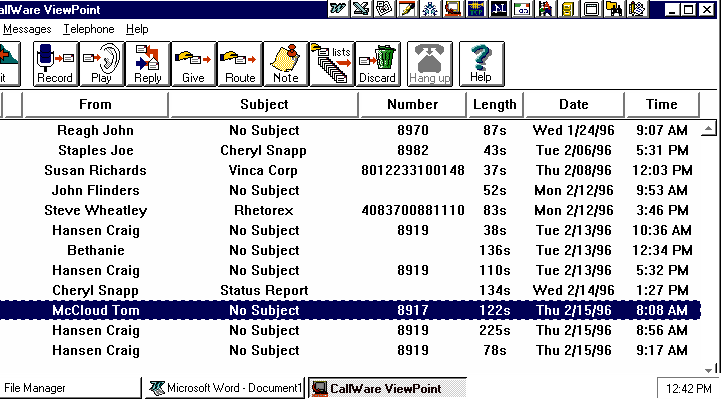Sort messages by Subject column header

pyautogui.click(x=264, y=105)
